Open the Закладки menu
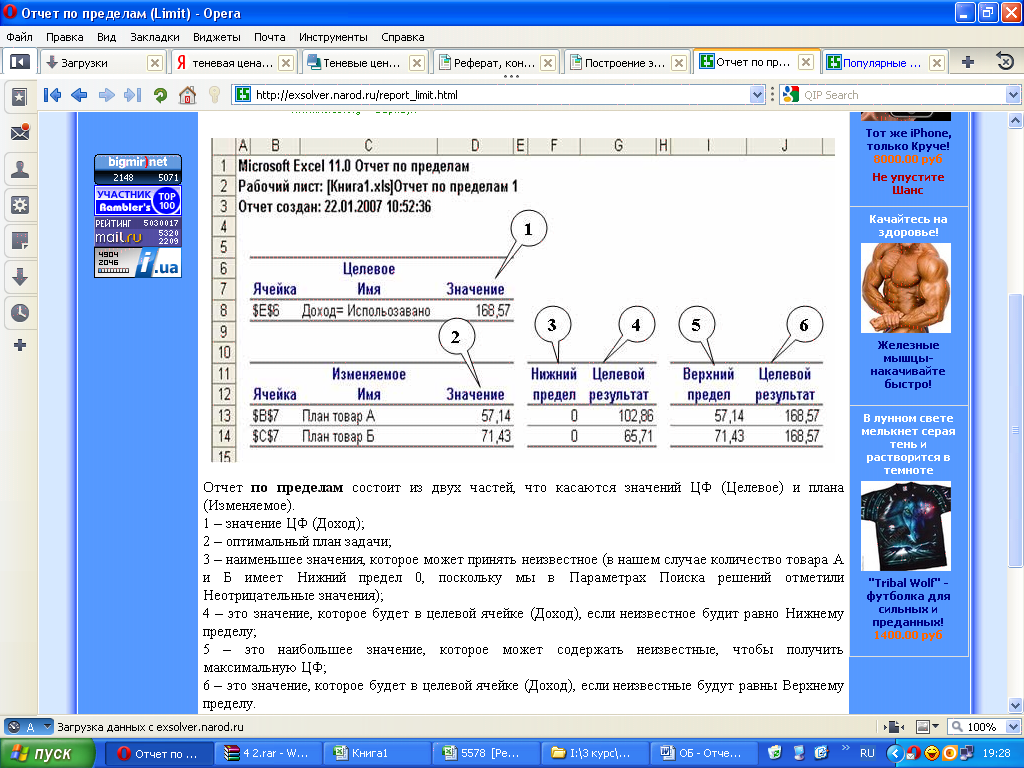The height and width of the screenshot is (768, 1024). [155, 37]
